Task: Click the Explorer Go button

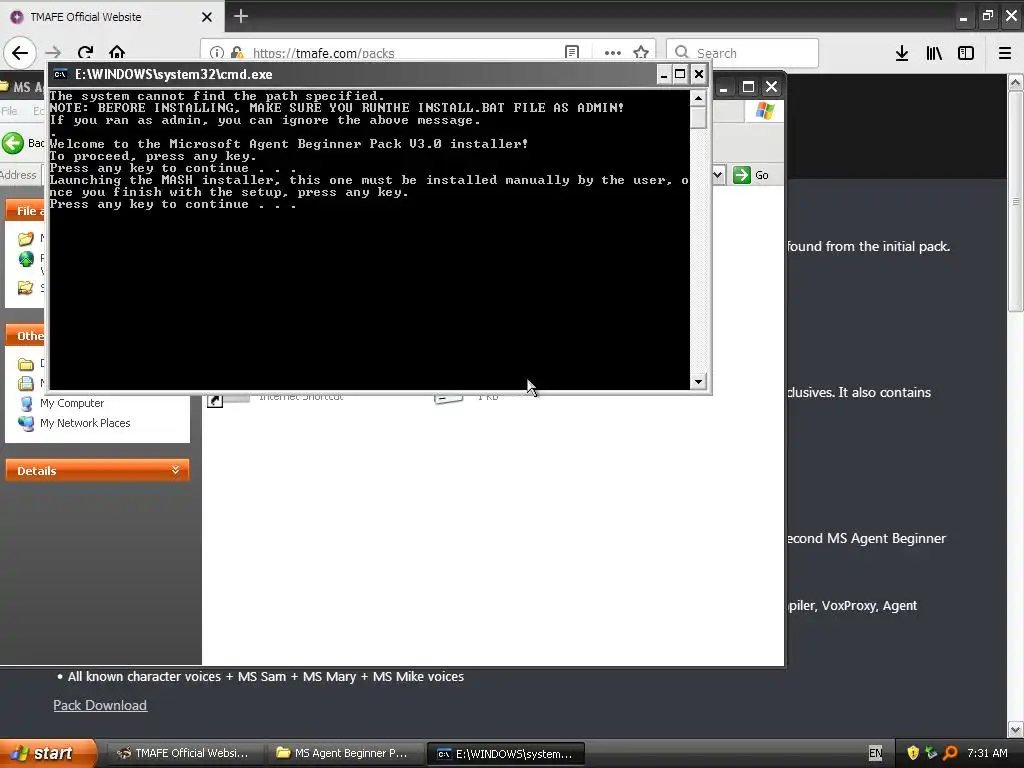Action: [751, 175]
